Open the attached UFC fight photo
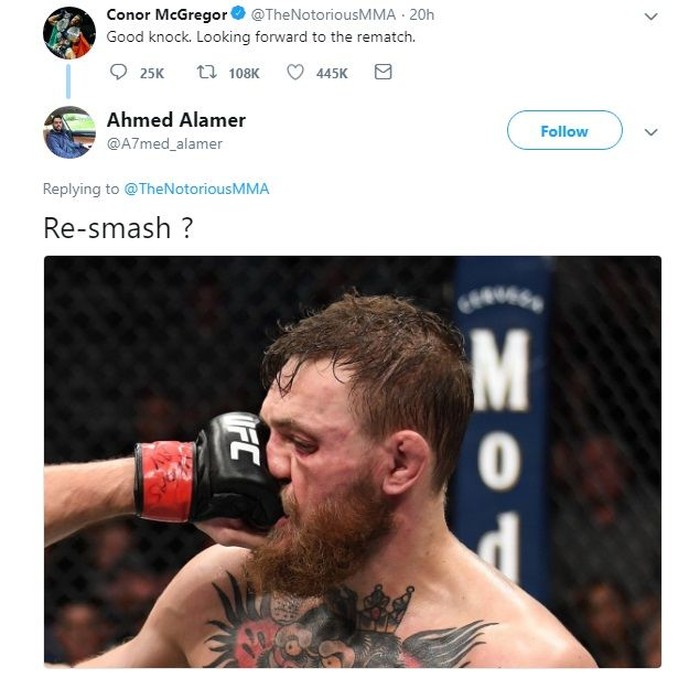Screen dimensions: 700x678 click(x=352, y=462)
